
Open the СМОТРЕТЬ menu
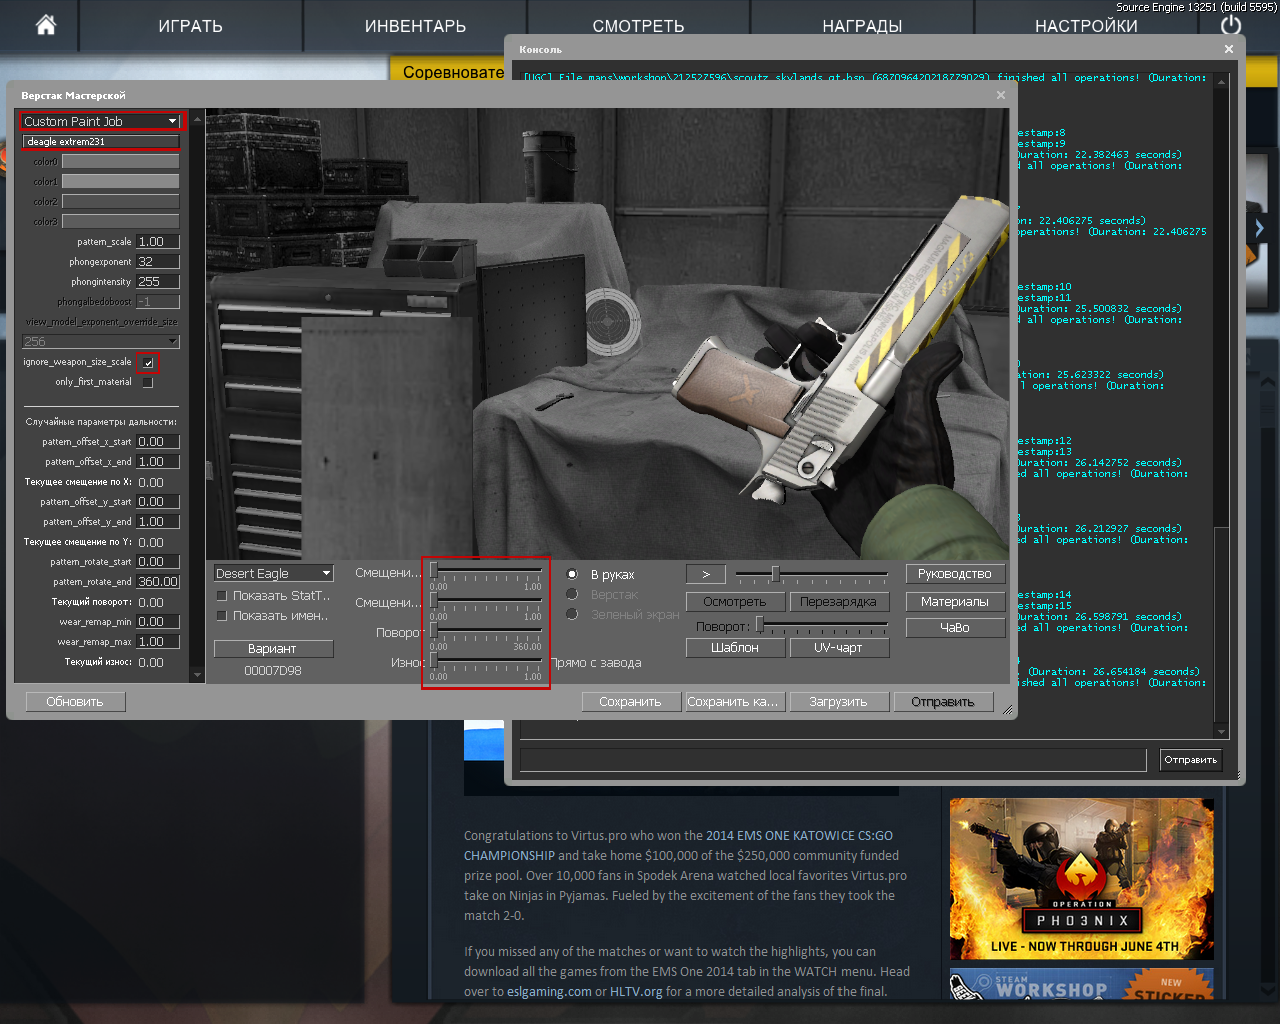(x=638, y=26)
